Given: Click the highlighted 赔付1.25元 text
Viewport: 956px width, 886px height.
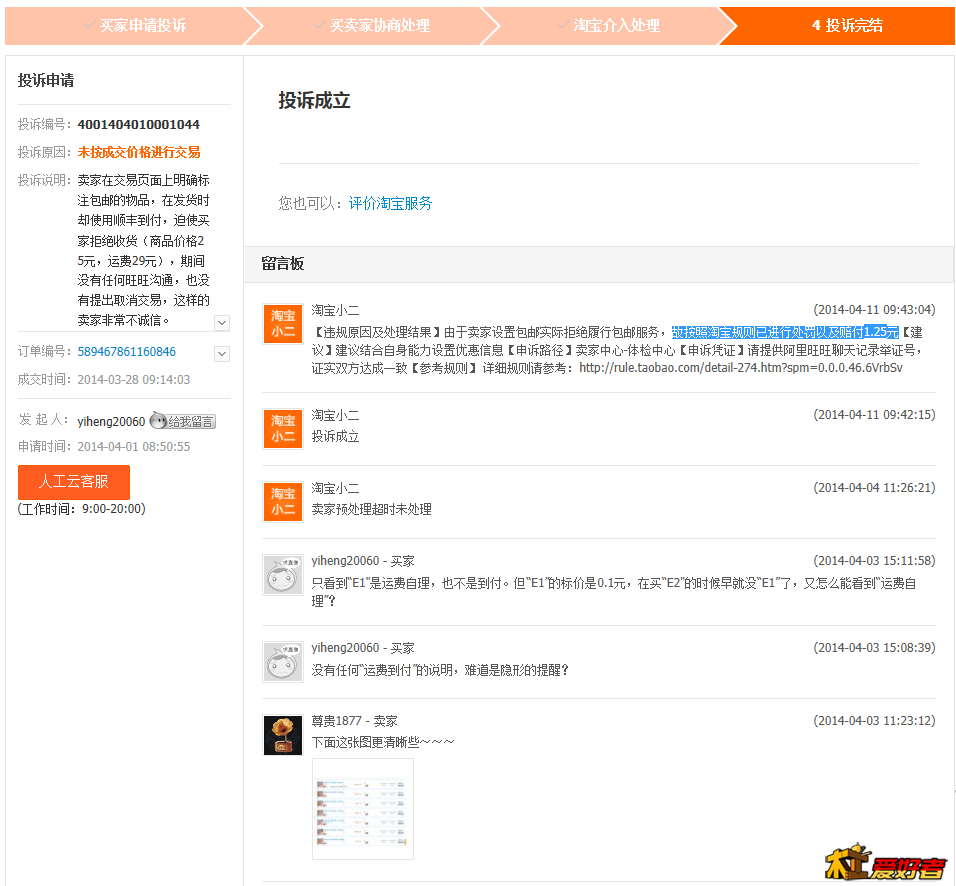Looking at the screenshot, I should [868, 332].
